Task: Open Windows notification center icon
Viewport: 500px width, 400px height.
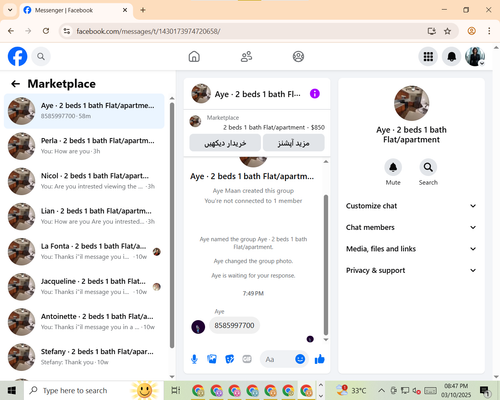Action: tap(485, 391)
